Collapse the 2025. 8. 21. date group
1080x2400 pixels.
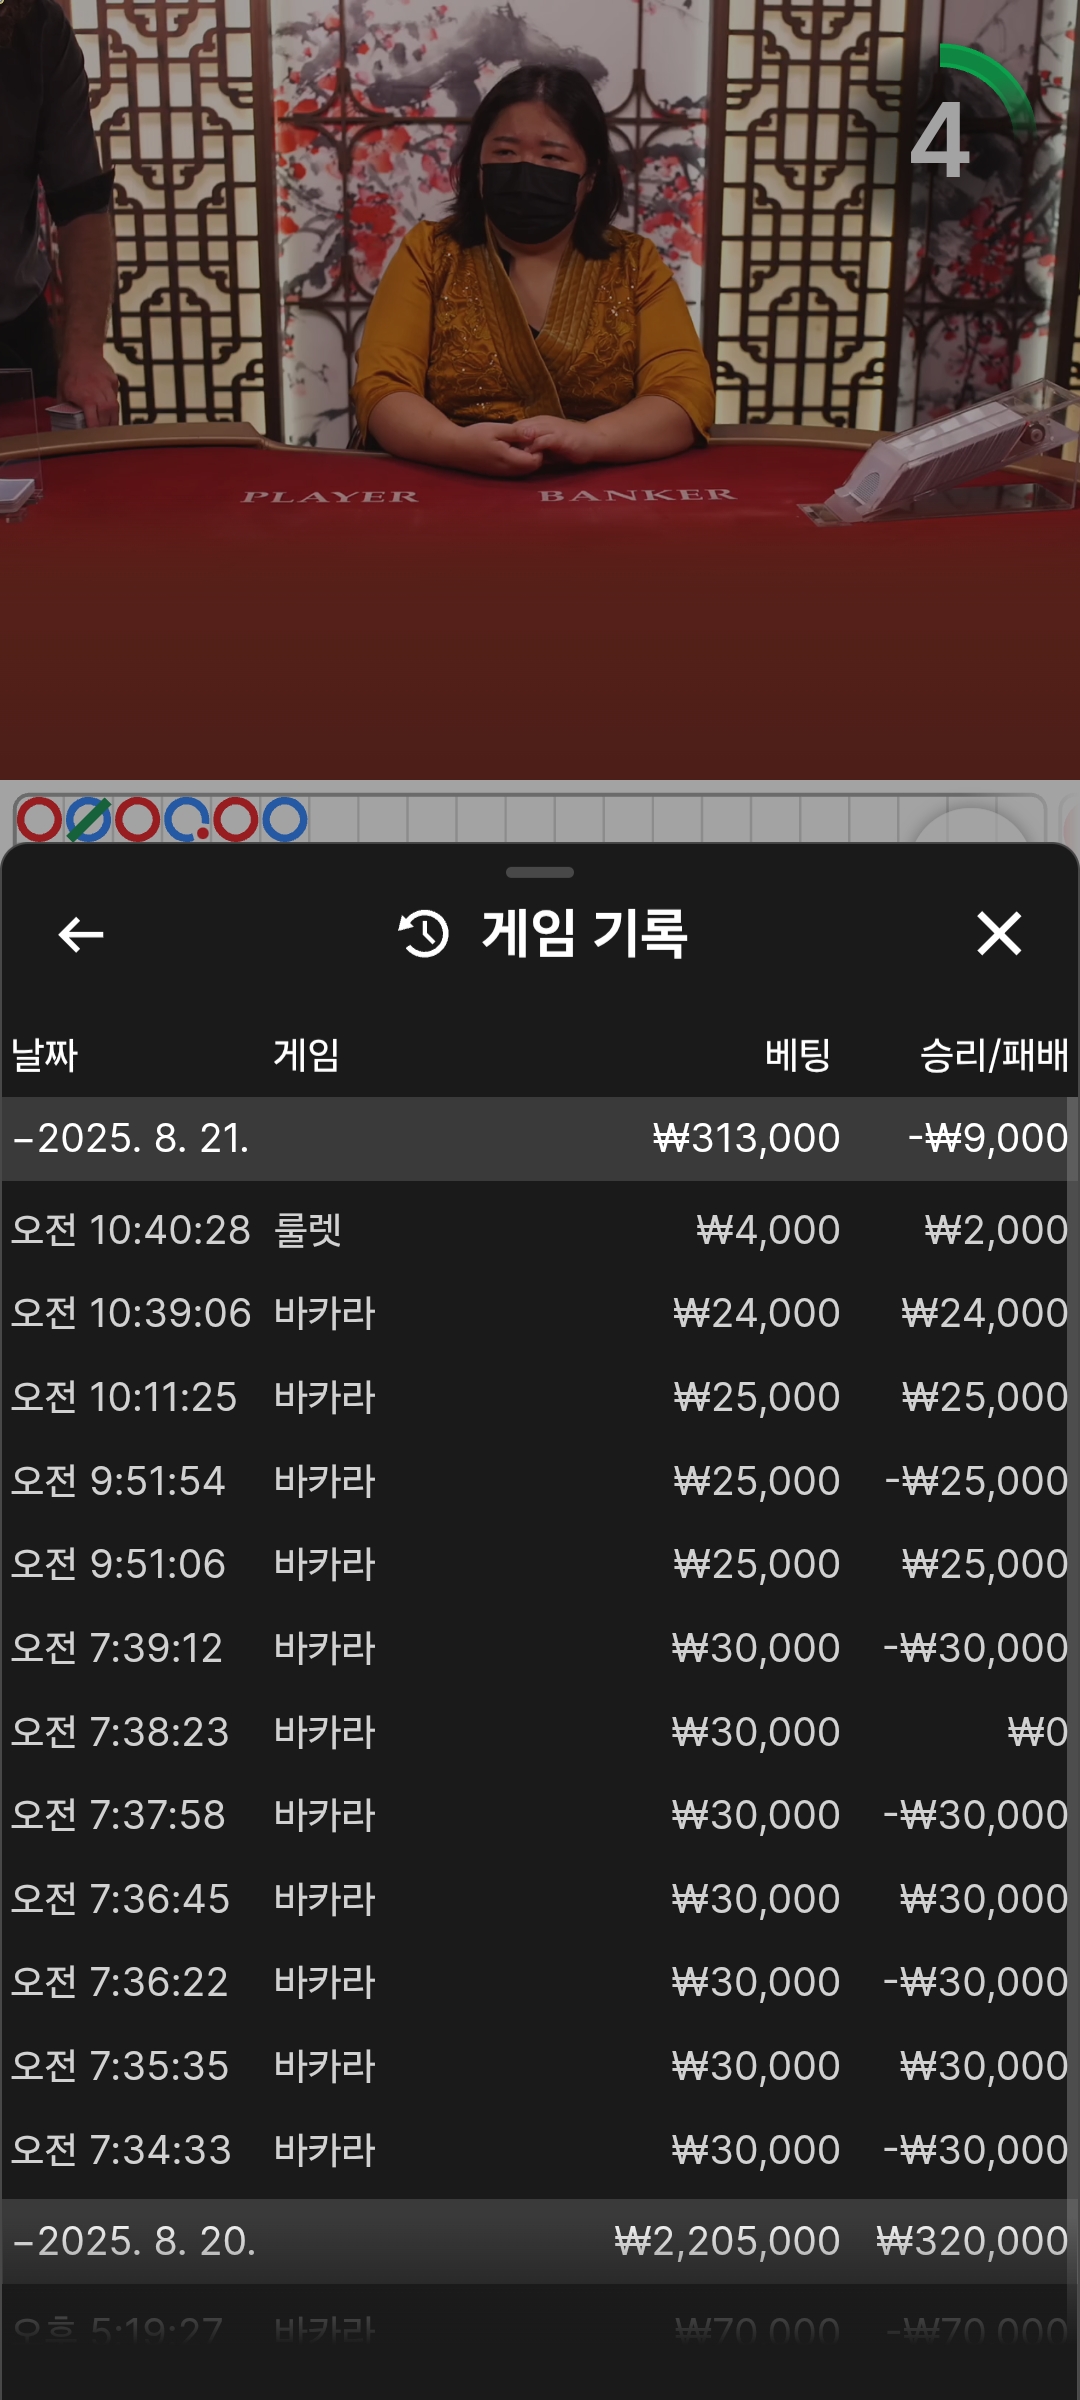pos(540,1139)
